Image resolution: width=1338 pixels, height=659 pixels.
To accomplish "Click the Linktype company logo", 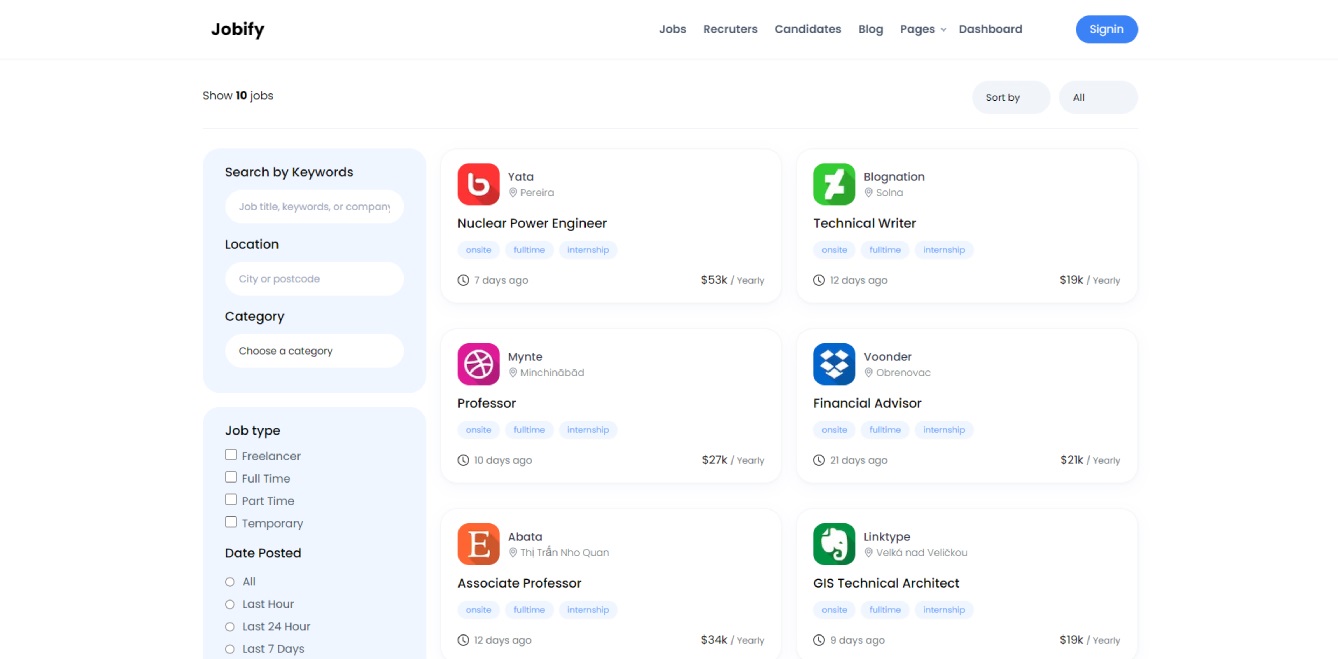I will pyautogui.click(x=834, y=544).
